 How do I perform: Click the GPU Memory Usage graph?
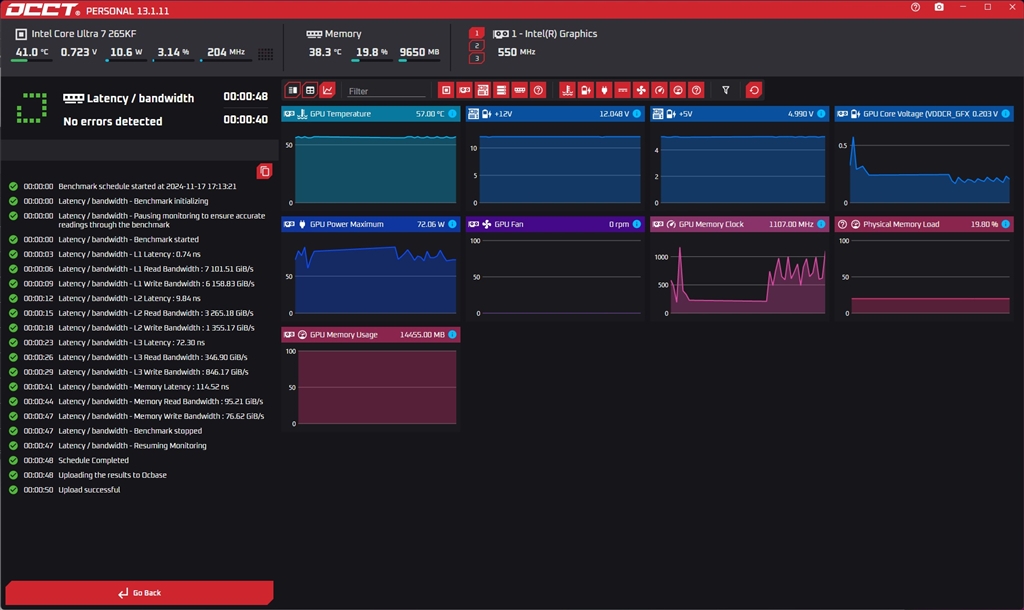coord(370,387)
